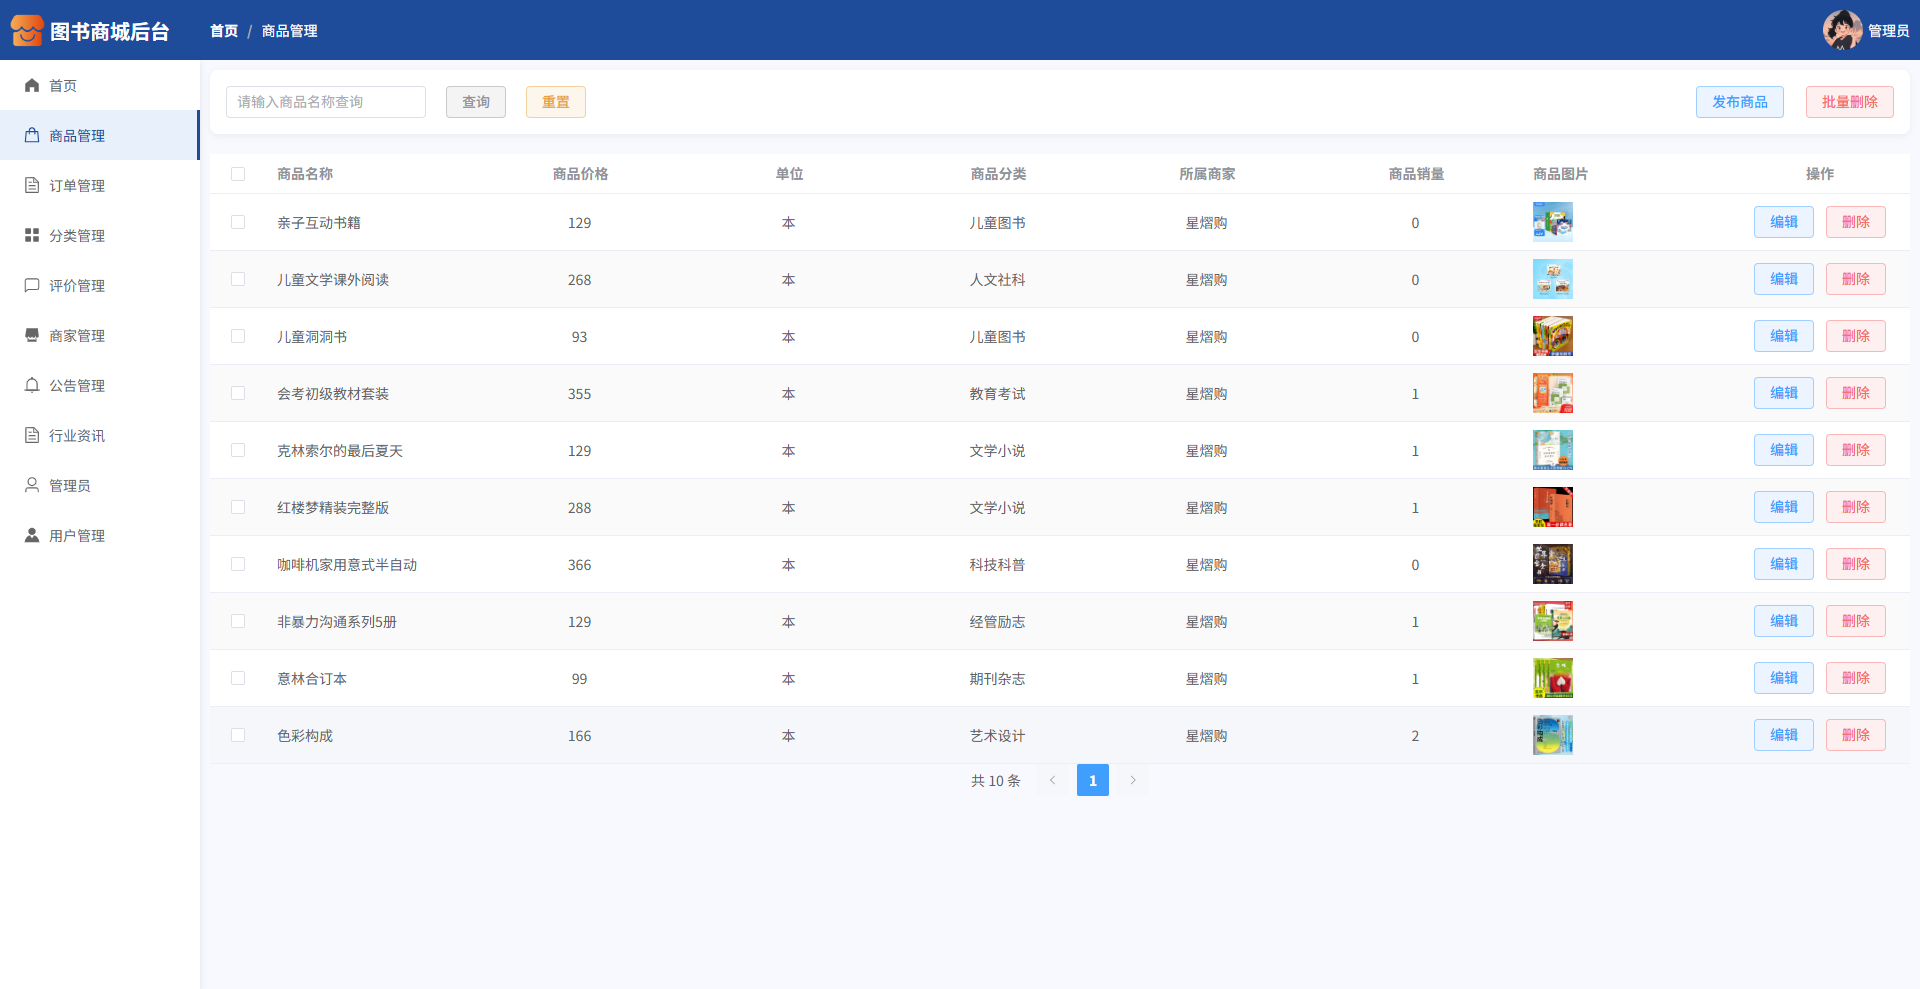Click the merchant management store icon
The image size is (1920, 989).
[32, 335]
